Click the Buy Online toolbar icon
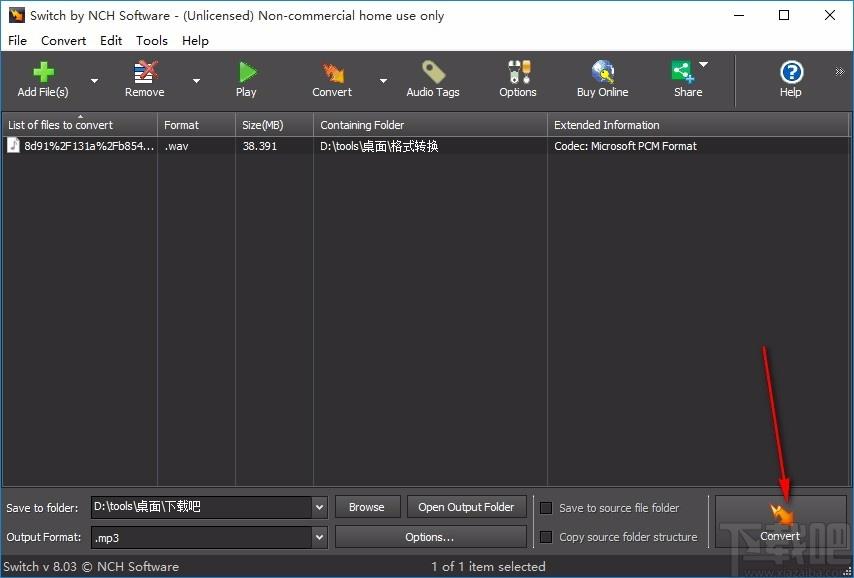 pos(602,80)
